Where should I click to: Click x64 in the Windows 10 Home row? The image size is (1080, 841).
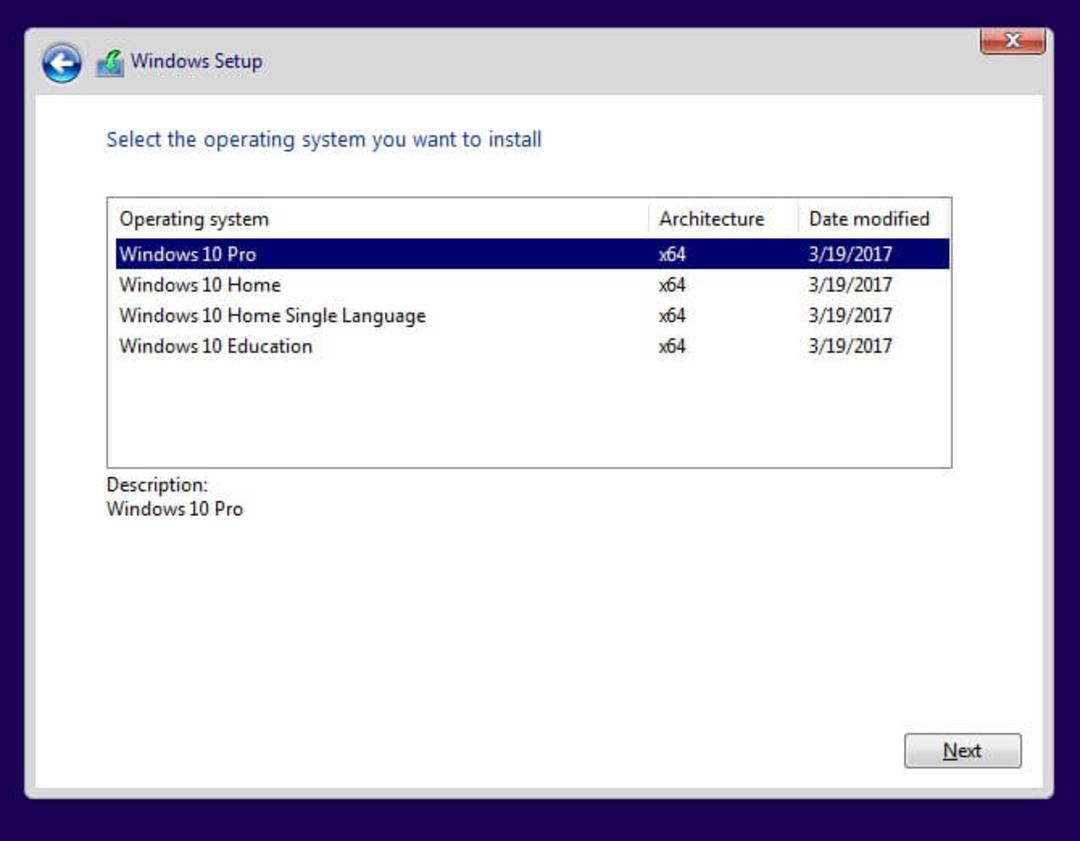click(x=672, y=285)
